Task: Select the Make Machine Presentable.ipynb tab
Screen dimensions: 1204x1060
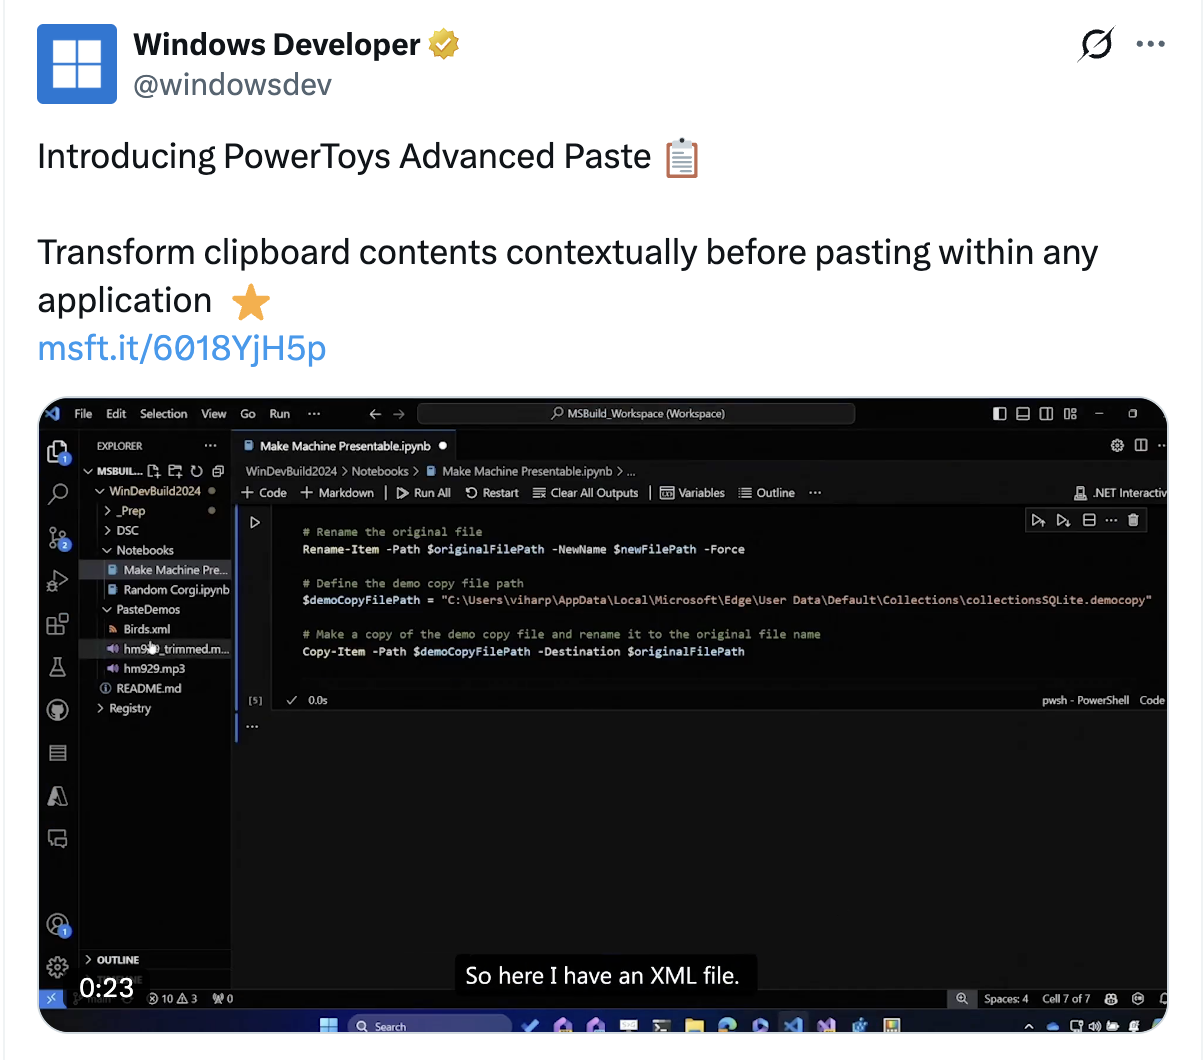Action: 345,446
